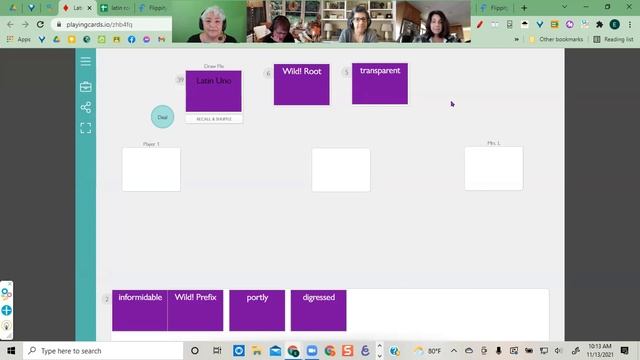
Task: Reload the playingcards.io page
Action: (x=40, y=24)
